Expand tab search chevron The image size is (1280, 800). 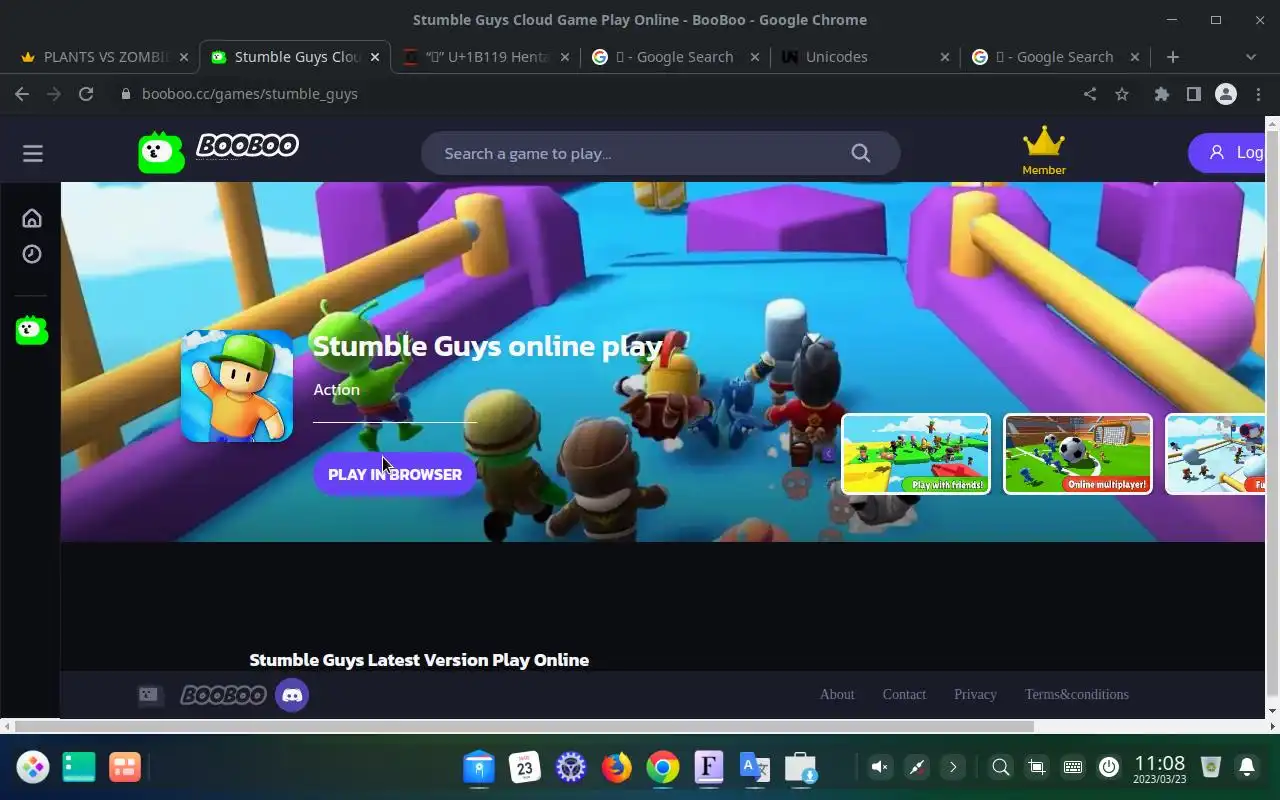pos(1250,57)
